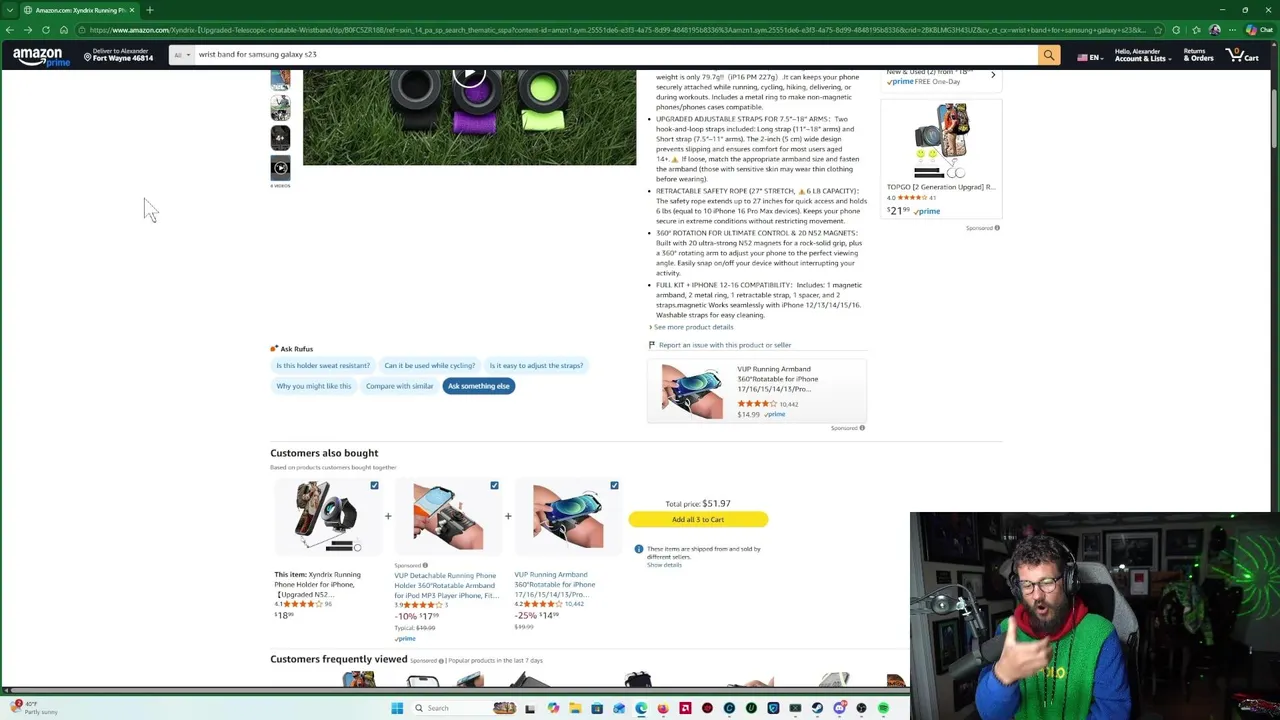The height and width of the screenshot is (720, 1280).
Task: Open File Explorer from taskbar
Action: pos(575,708)
